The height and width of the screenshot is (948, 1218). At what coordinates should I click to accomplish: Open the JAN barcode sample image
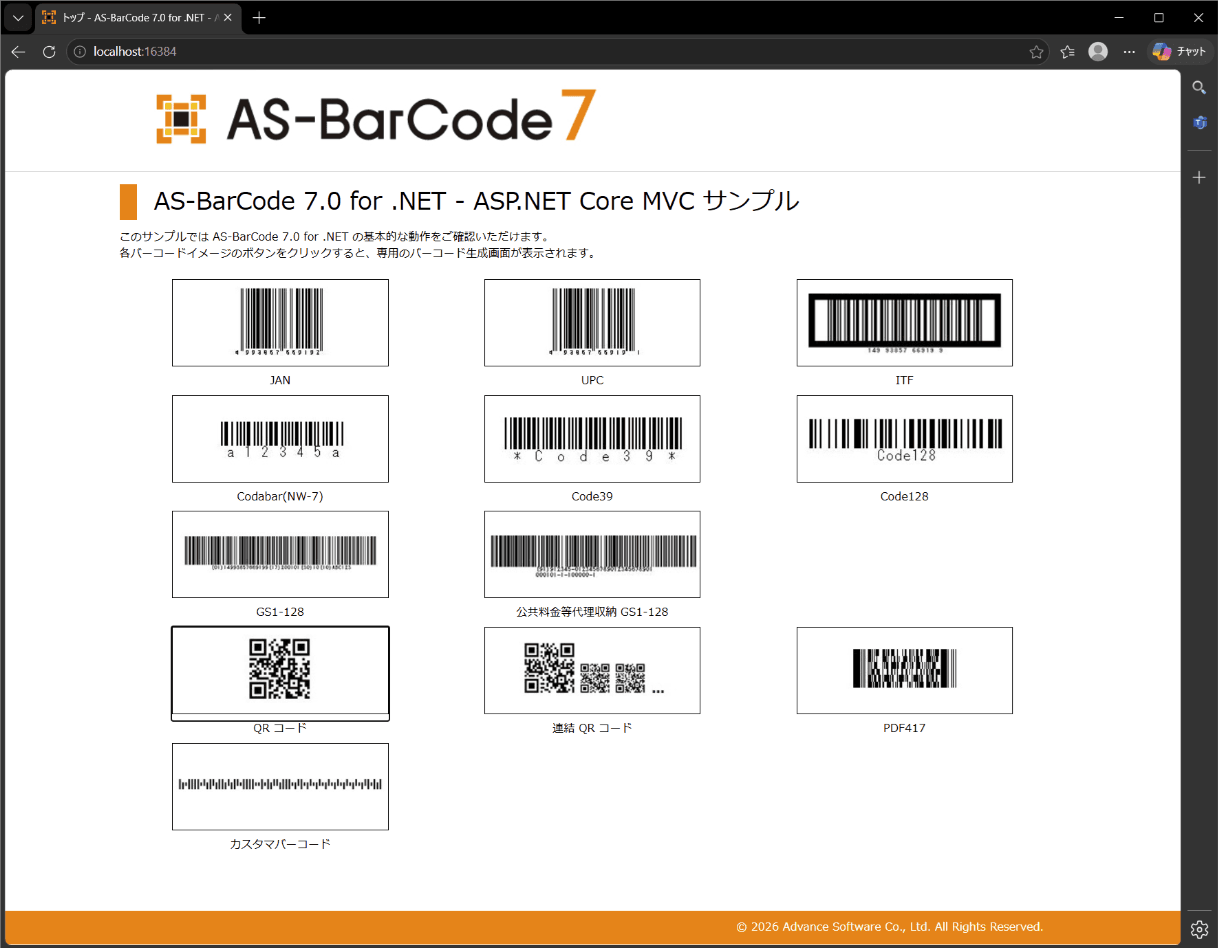tap(280, 323)
